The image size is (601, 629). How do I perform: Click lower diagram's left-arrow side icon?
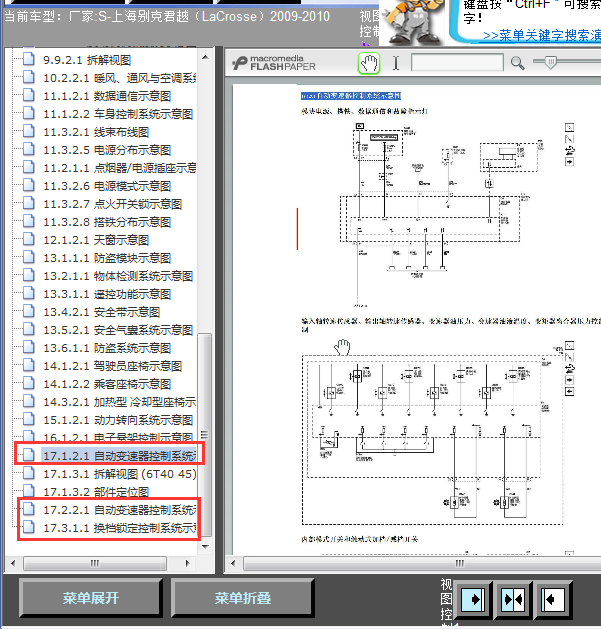(x=569, y=392)
